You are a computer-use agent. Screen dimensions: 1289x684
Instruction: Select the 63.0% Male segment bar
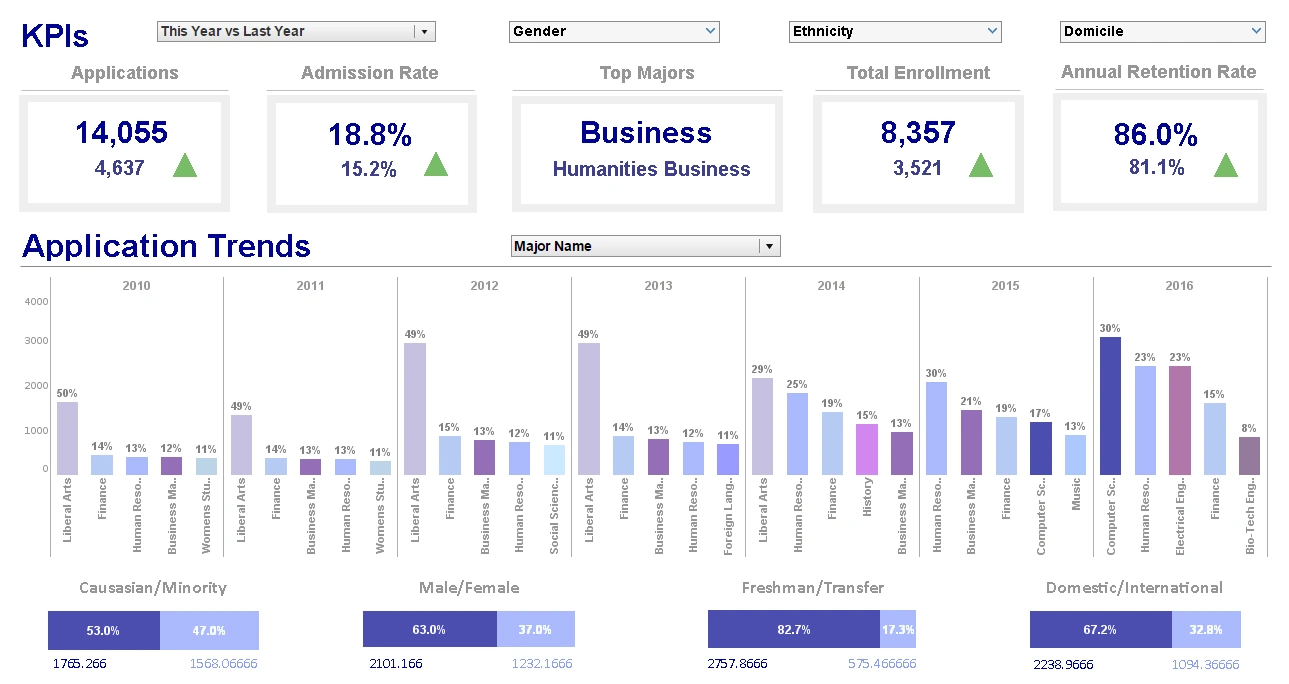[430, 629]
